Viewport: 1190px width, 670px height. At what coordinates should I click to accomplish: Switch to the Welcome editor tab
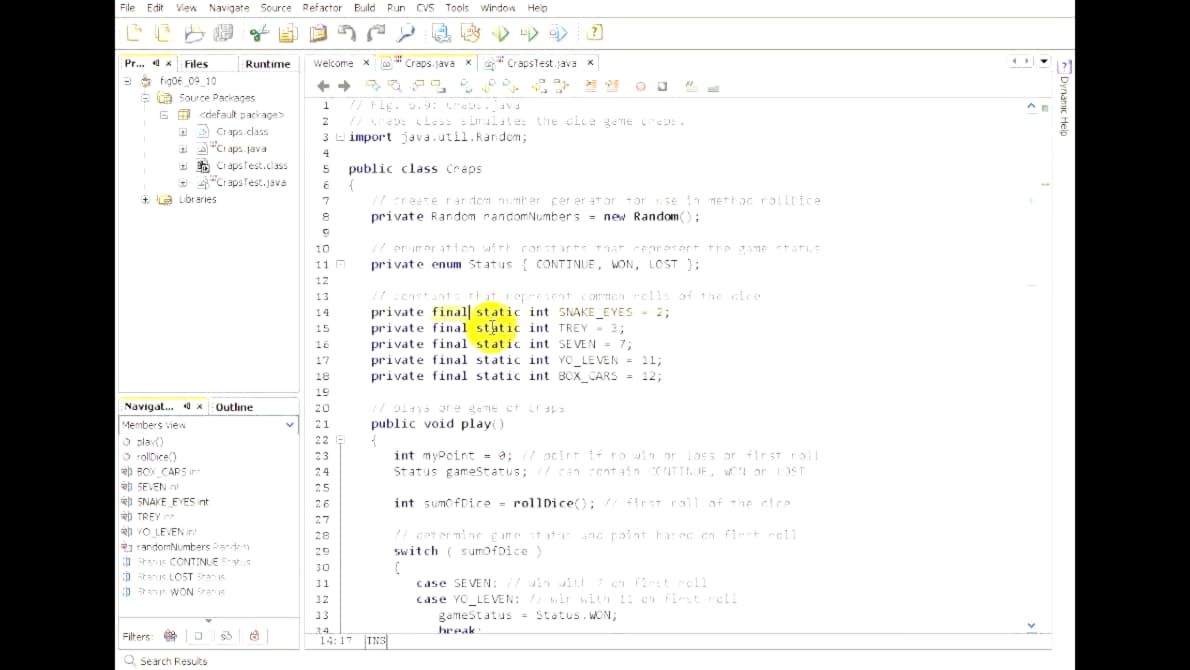[333, 63]
